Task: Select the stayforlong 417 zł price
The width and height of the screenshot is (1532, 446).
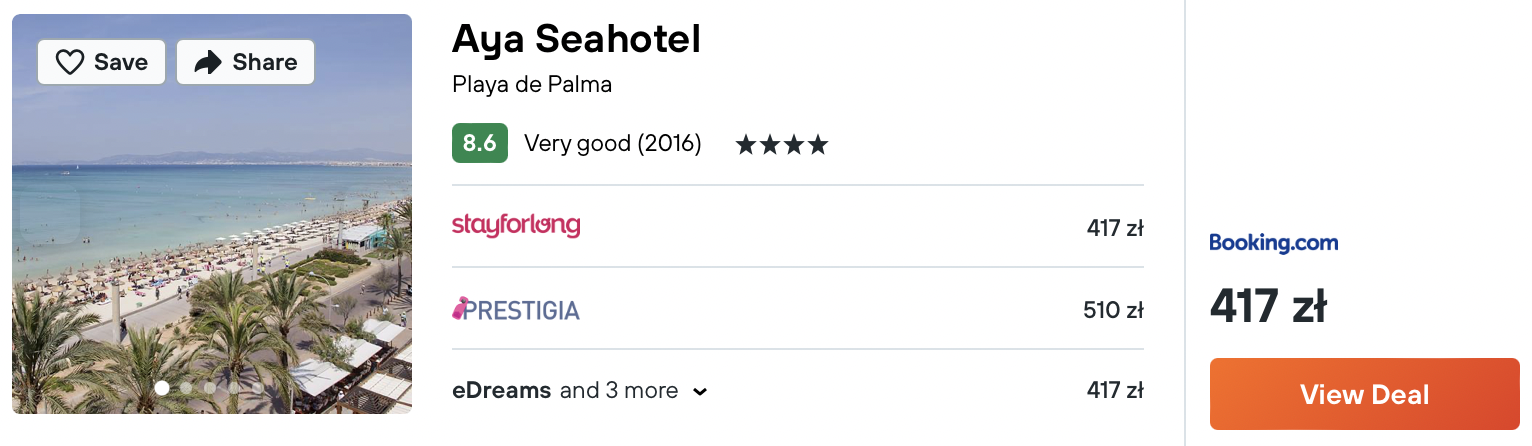Action: pos(1115,228)
